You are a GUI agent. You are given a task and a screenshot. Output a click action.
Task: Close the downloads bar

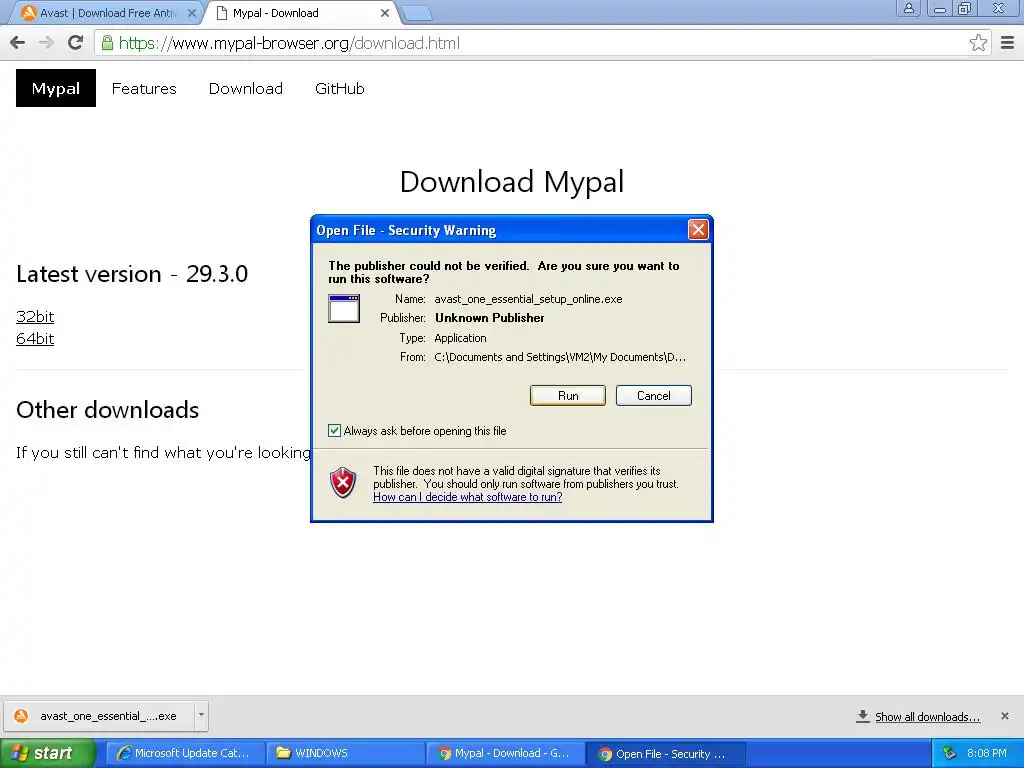click(x=1004, y=716)
